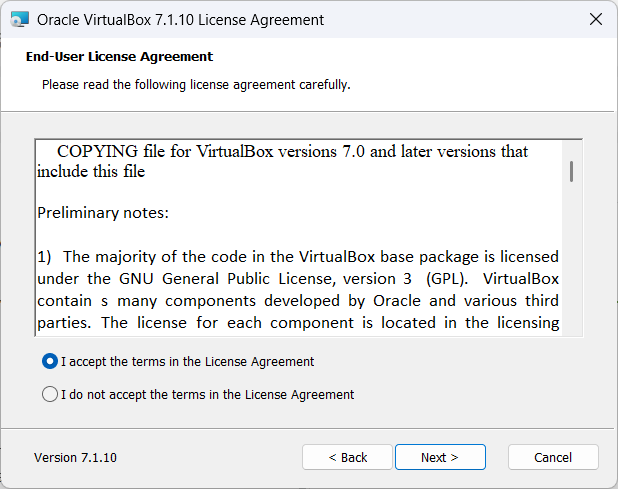Click the scrollbar track below the thumb

[571, 270]
